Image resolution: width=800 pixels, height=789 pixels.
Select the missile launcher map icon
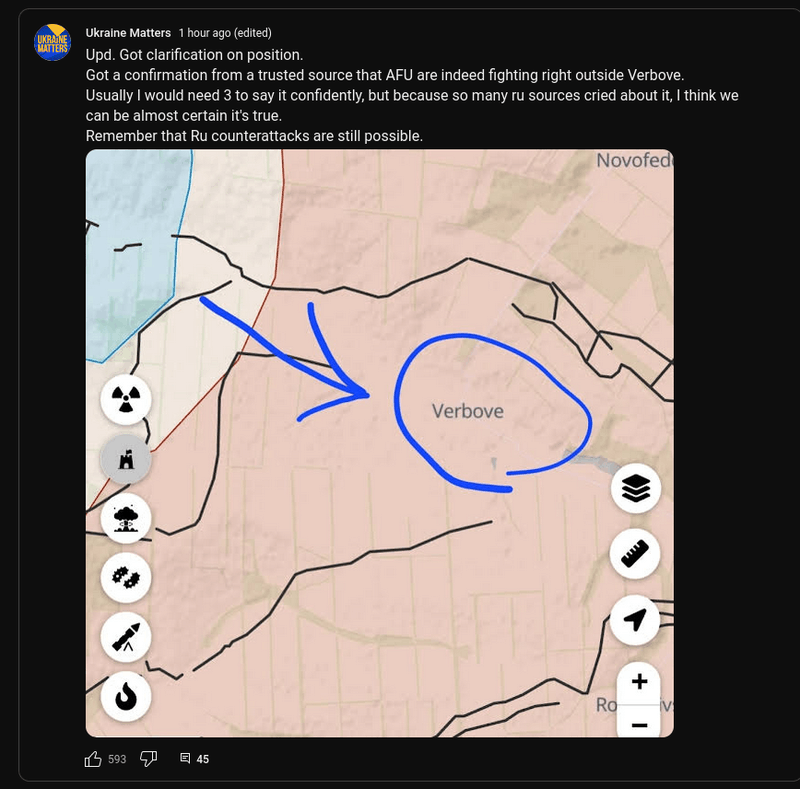[126, 637]
